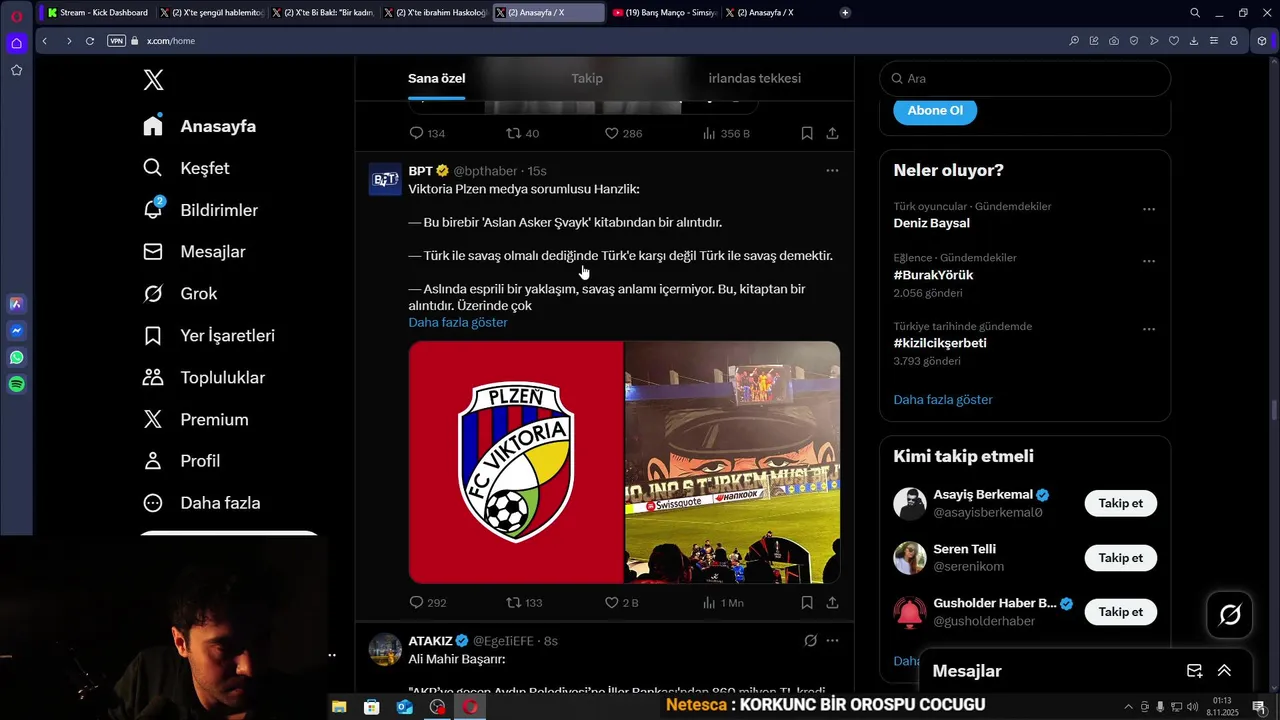Click Daha fazla göster under trends
This screenshot has height=720, width=1280.
pos(943,400)
